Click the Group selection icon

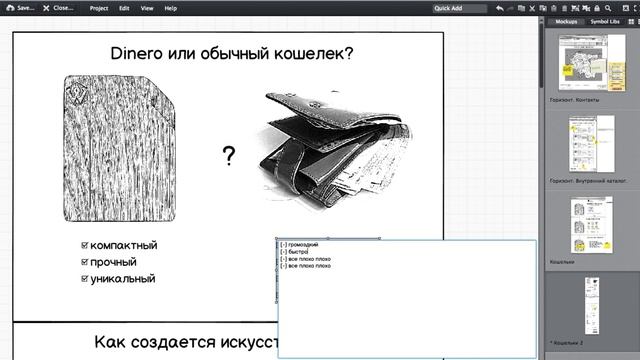pyautogui.click(x=576, y=8)
